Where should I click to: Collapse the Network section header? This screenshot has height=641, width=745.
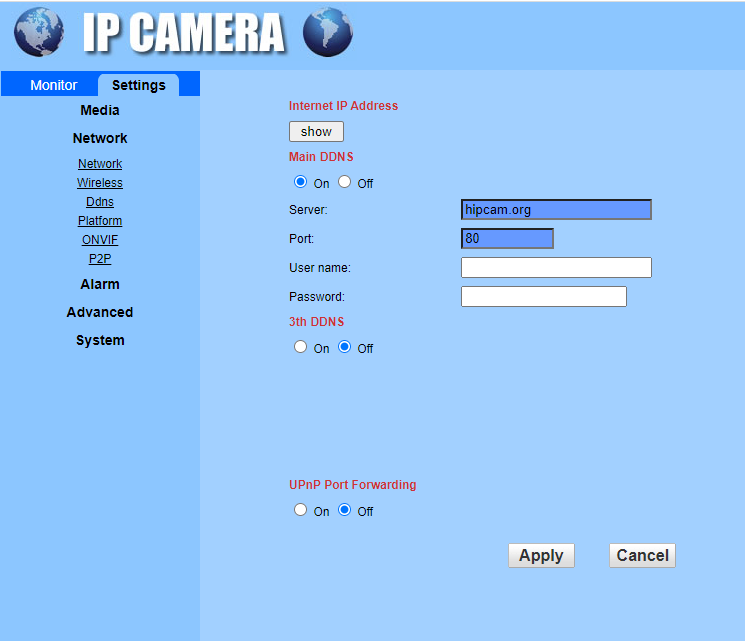(100, 138)
